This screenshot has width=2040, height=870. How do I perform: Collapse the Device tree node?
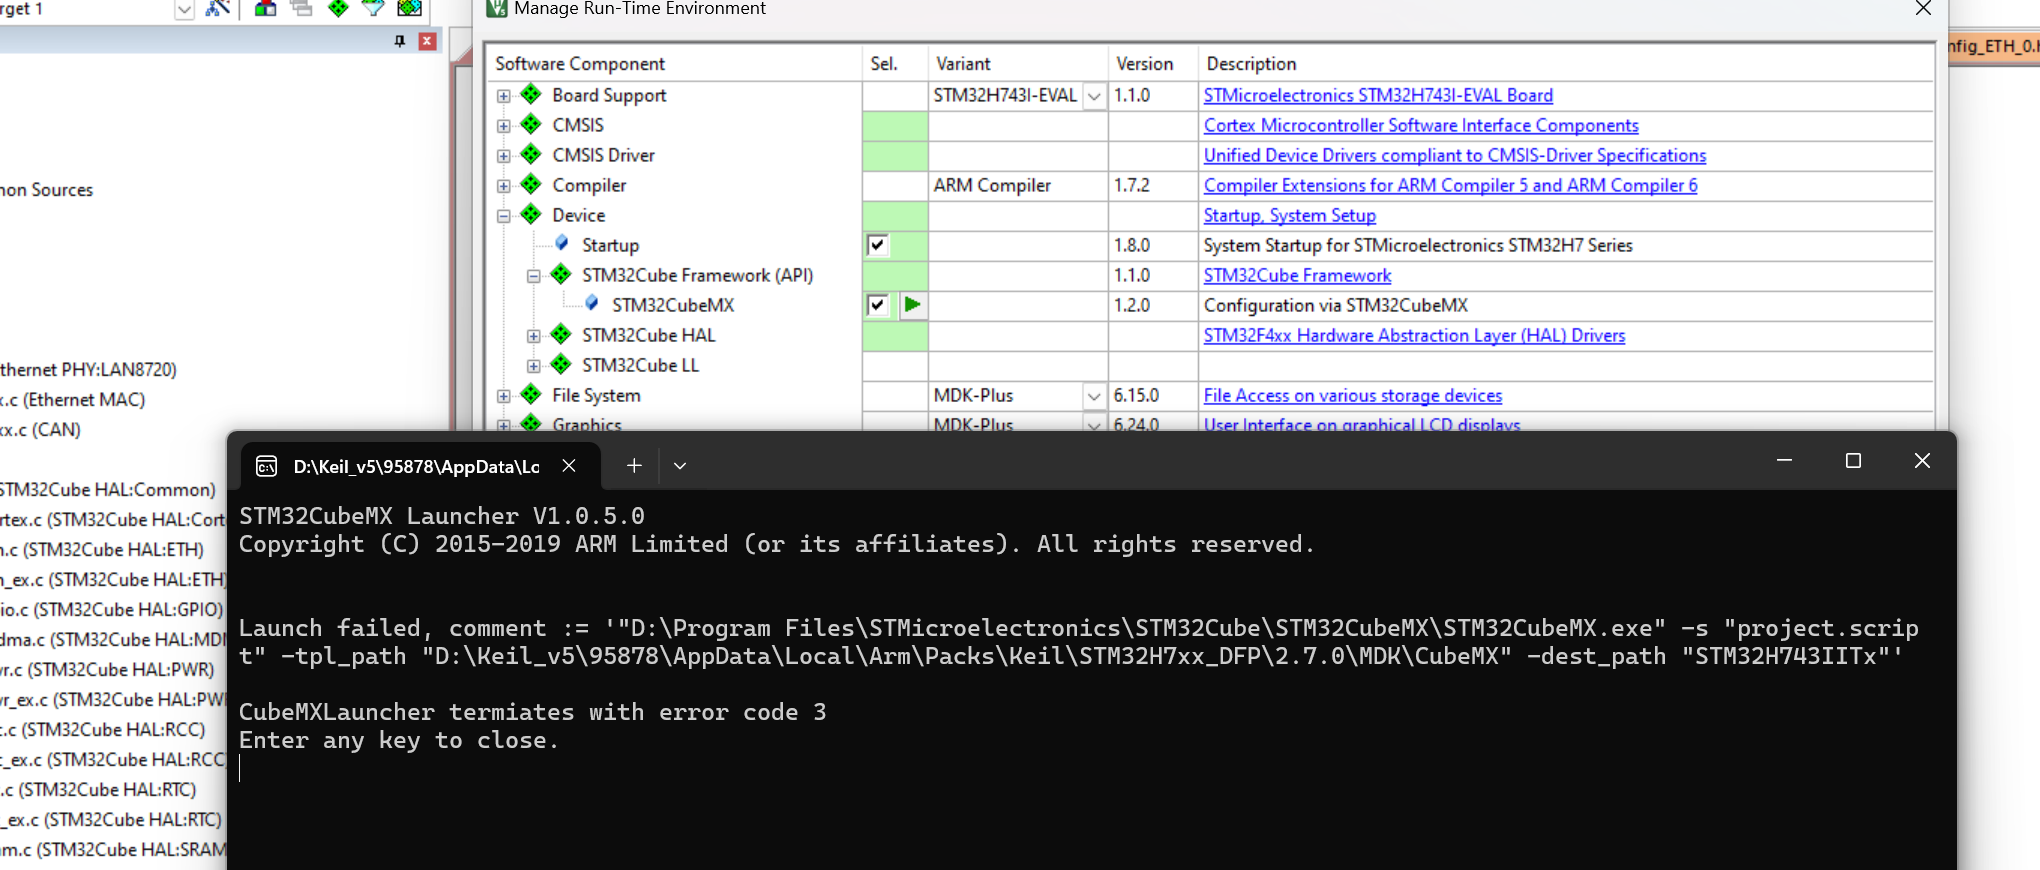point(504,216)
